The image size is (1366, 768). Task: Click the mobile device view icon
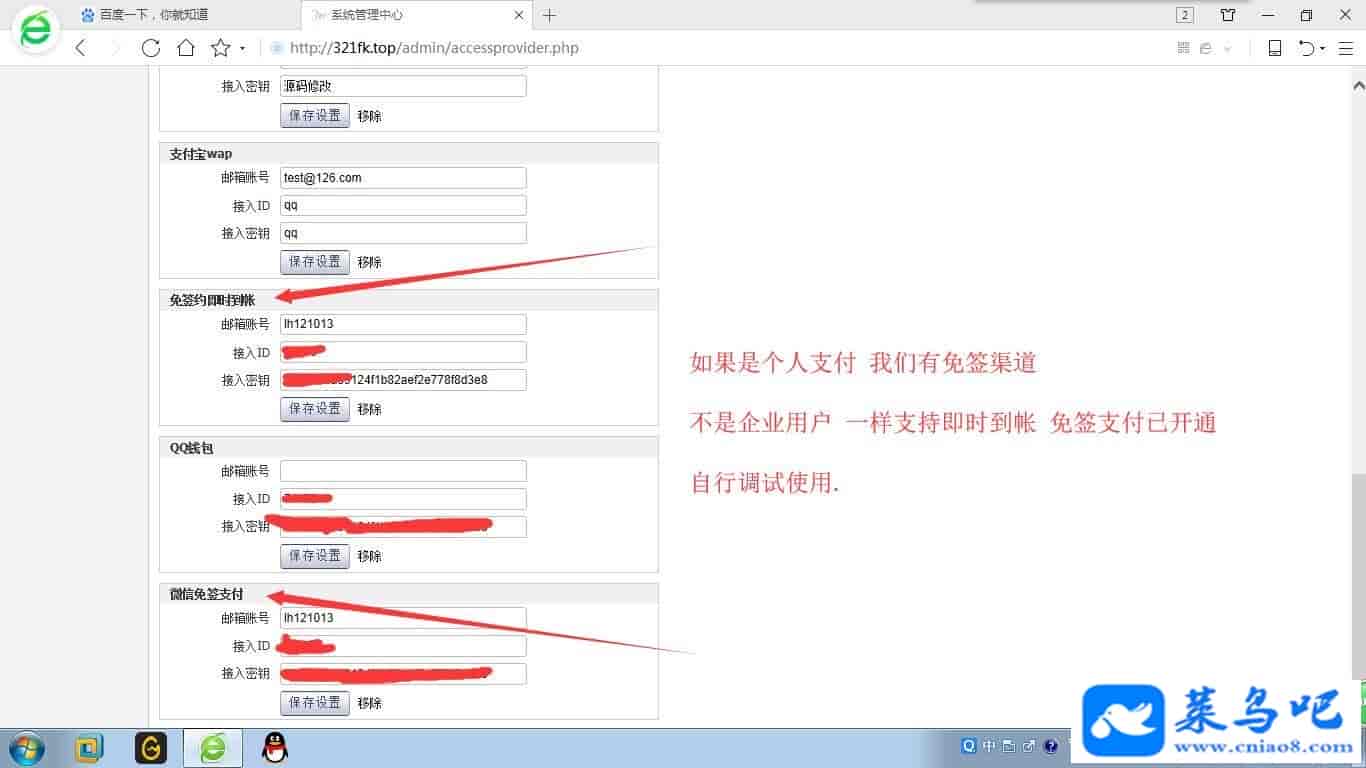1275,48
